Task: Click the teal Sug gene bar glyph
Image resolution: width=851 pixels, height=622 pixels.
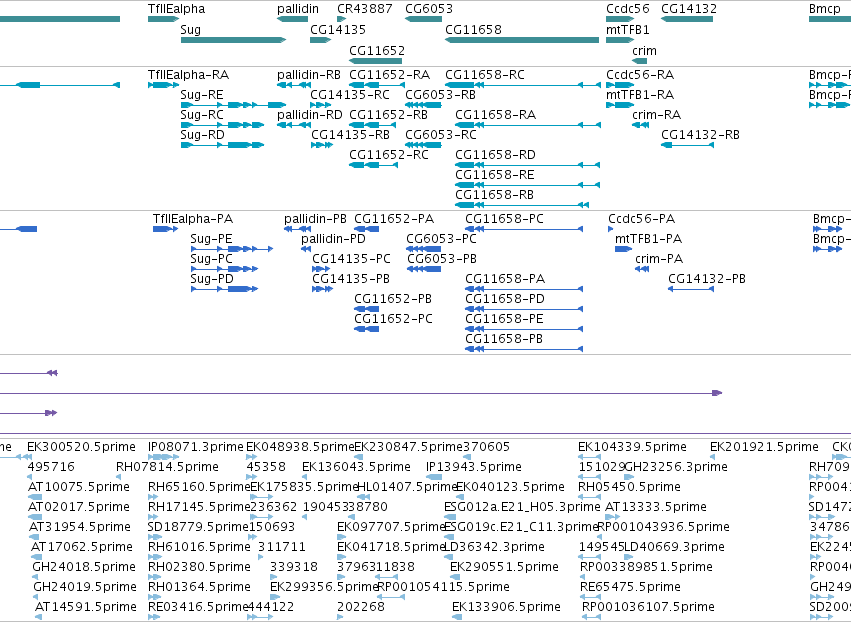Action: (x=233, y=40)
